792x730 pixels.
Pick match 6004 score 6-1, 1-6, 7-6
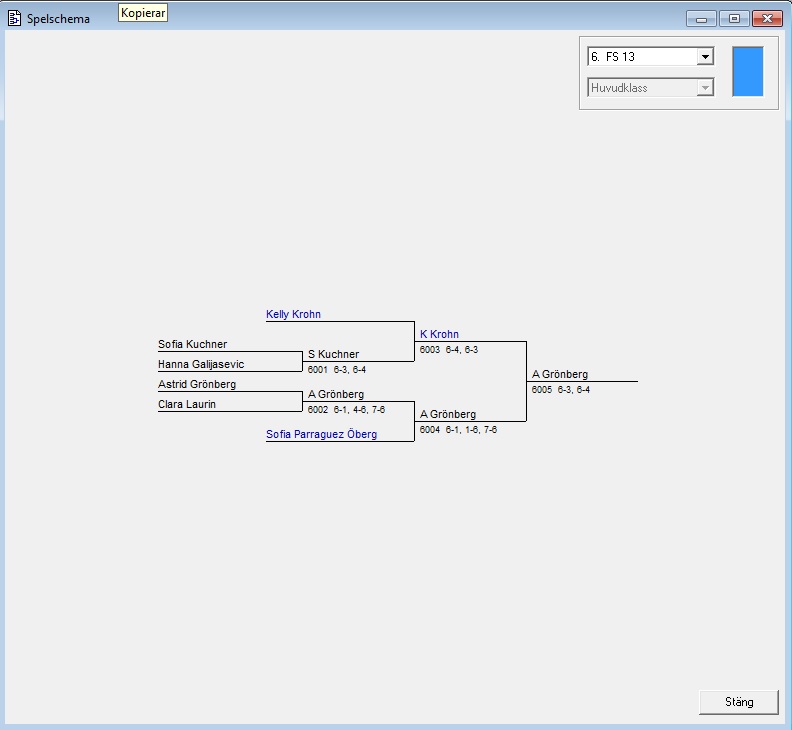click(457, 429)
